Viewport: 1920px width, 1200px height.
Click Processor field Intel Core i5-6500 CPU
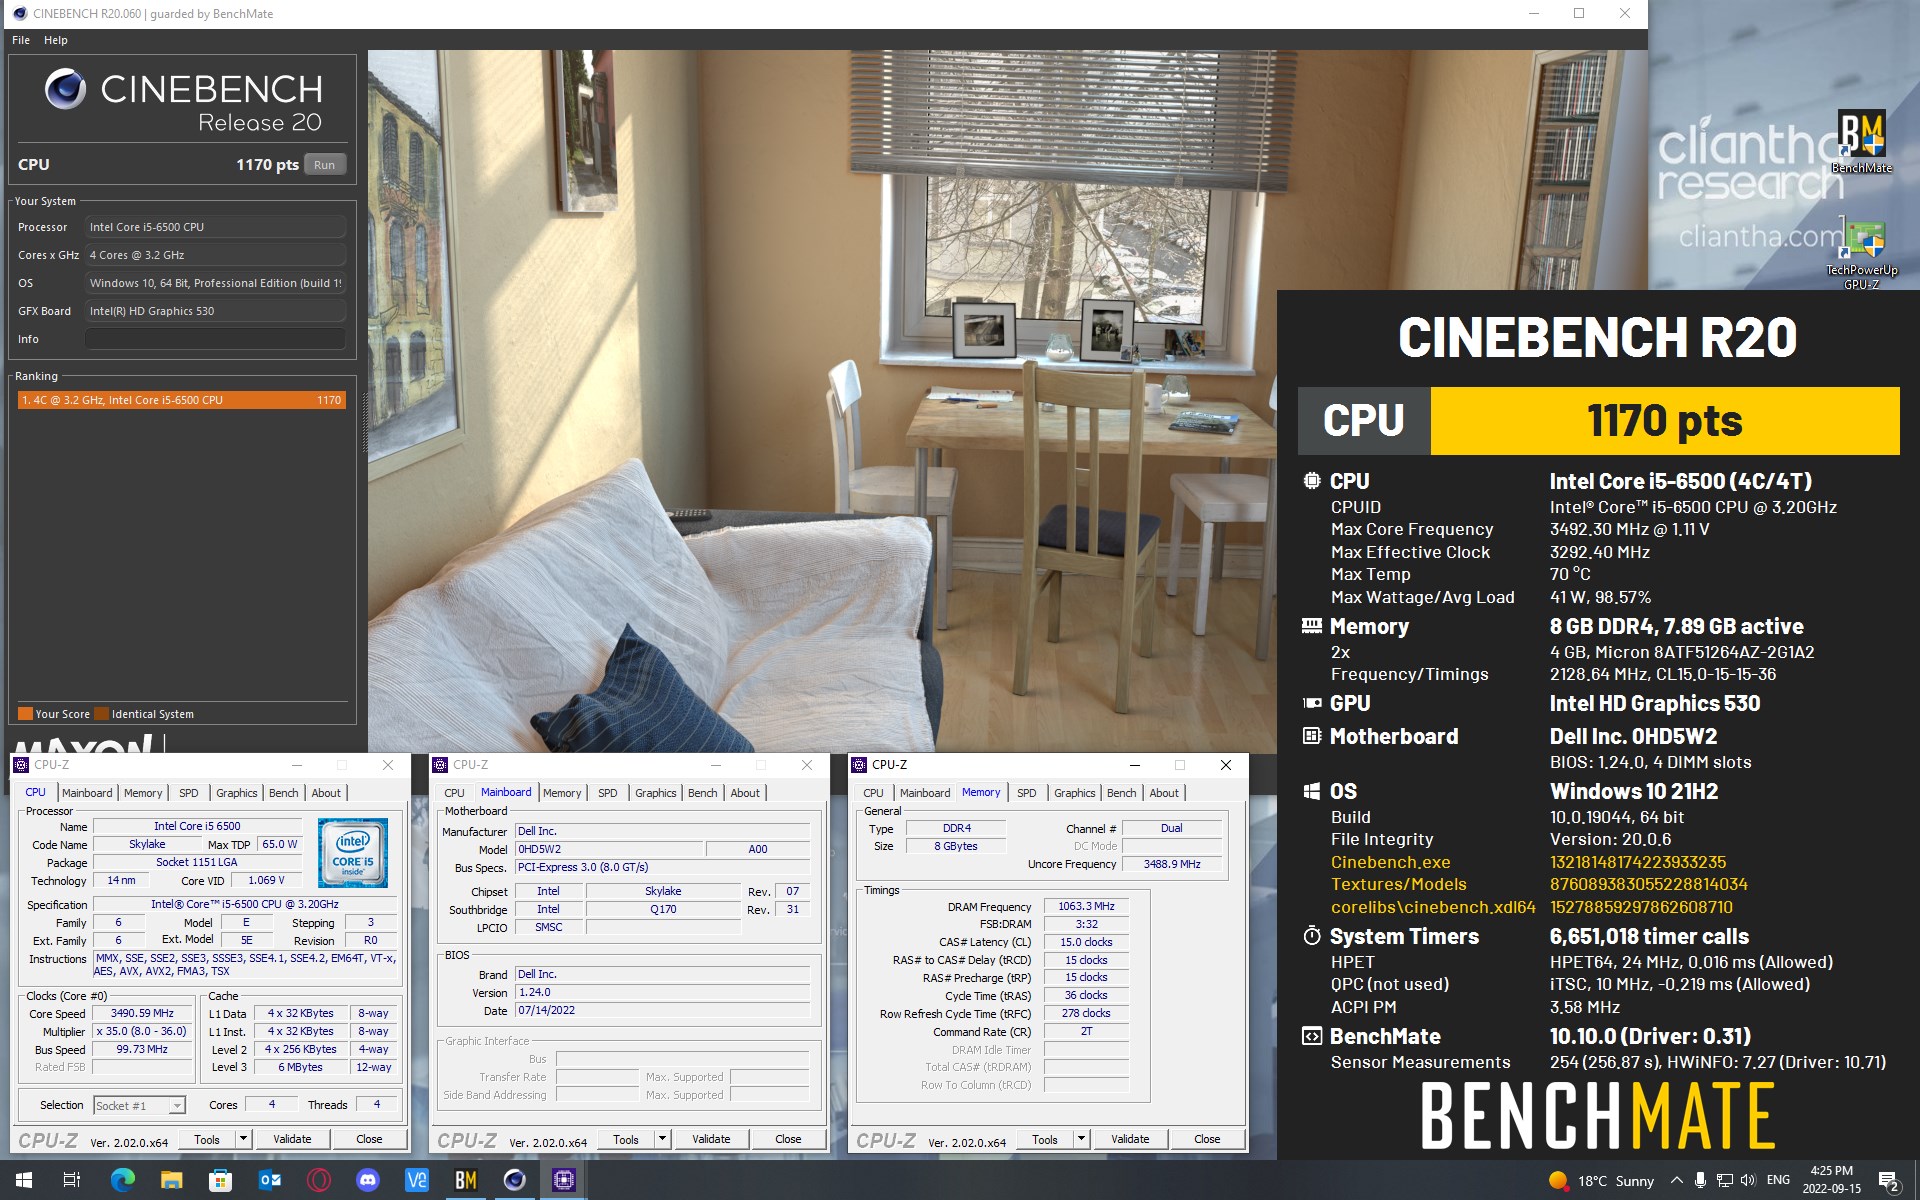215,227
